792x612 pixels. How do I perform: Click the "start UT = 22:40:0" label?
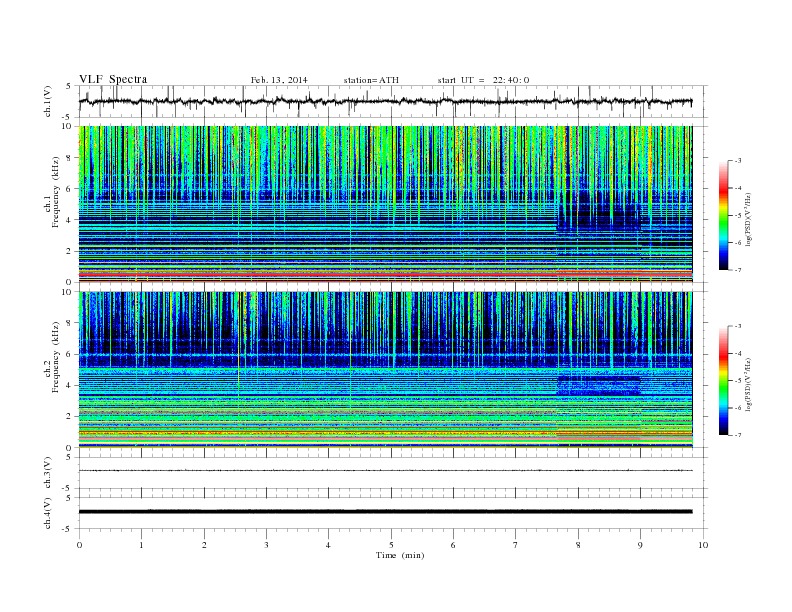483,80
